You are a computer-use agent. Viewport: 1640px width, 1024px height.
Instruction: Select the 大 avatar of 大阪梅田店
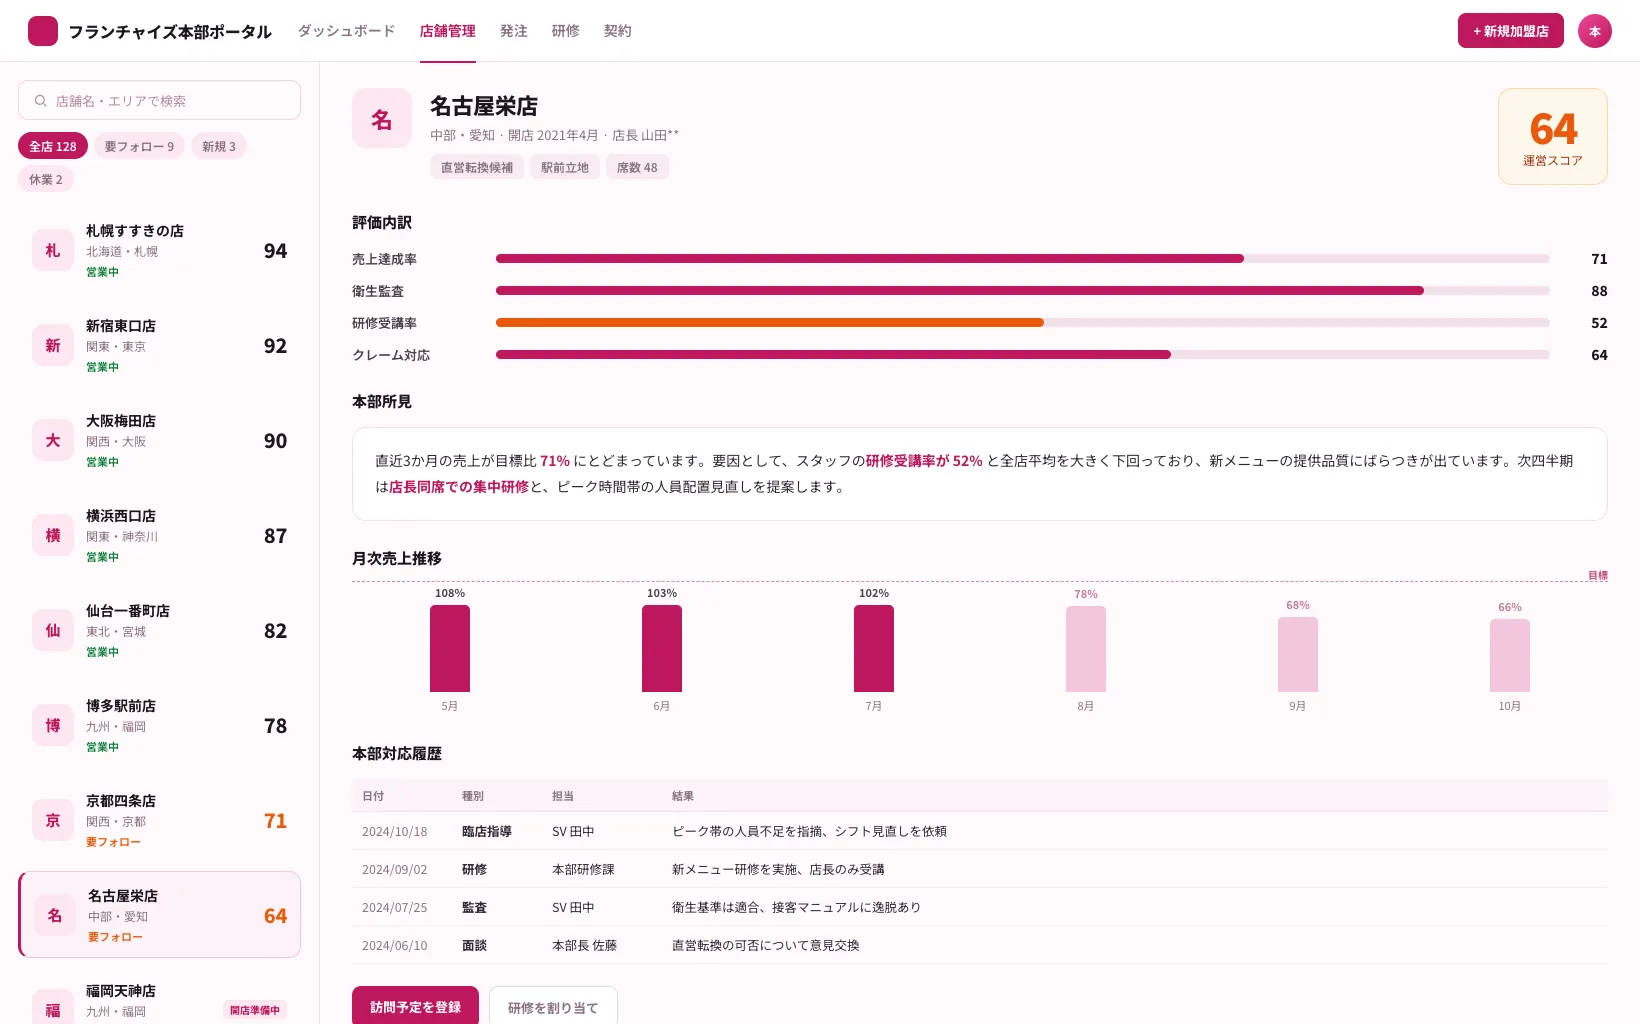53,441
